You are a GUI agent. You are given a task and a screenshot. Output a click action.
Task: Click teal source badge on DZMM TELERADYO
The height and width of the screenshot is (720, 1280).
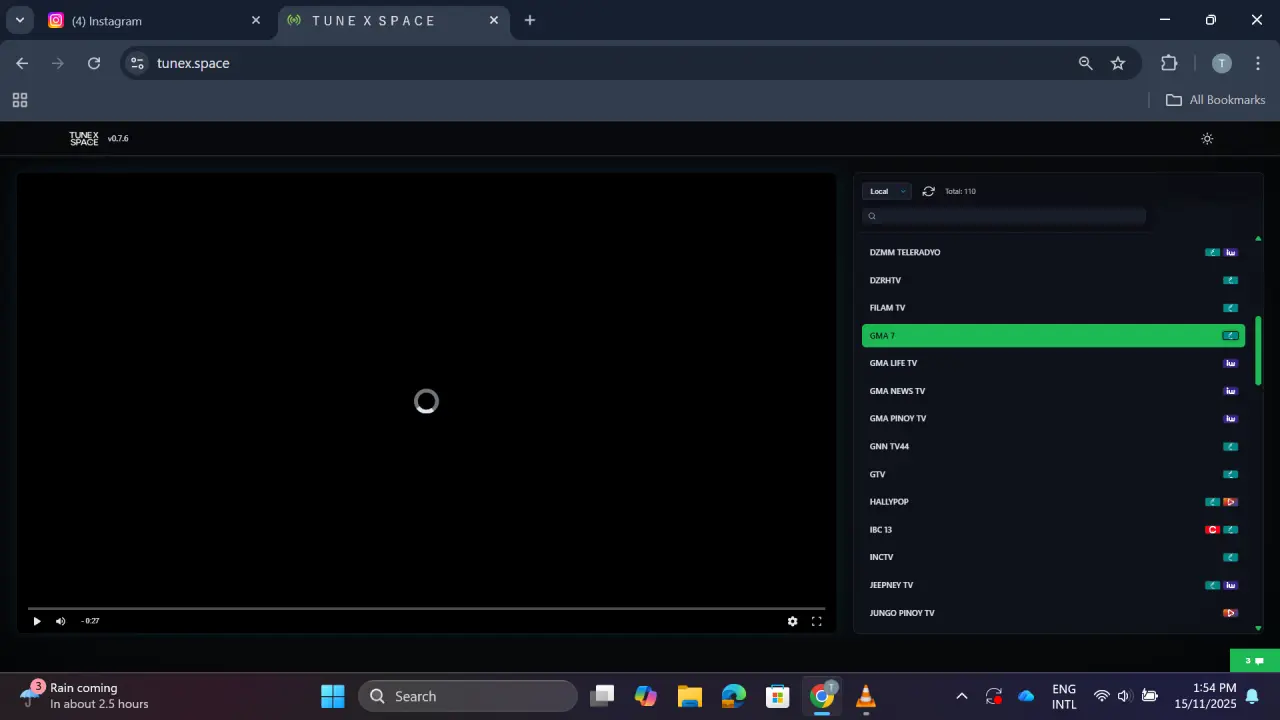point(1212,252)
